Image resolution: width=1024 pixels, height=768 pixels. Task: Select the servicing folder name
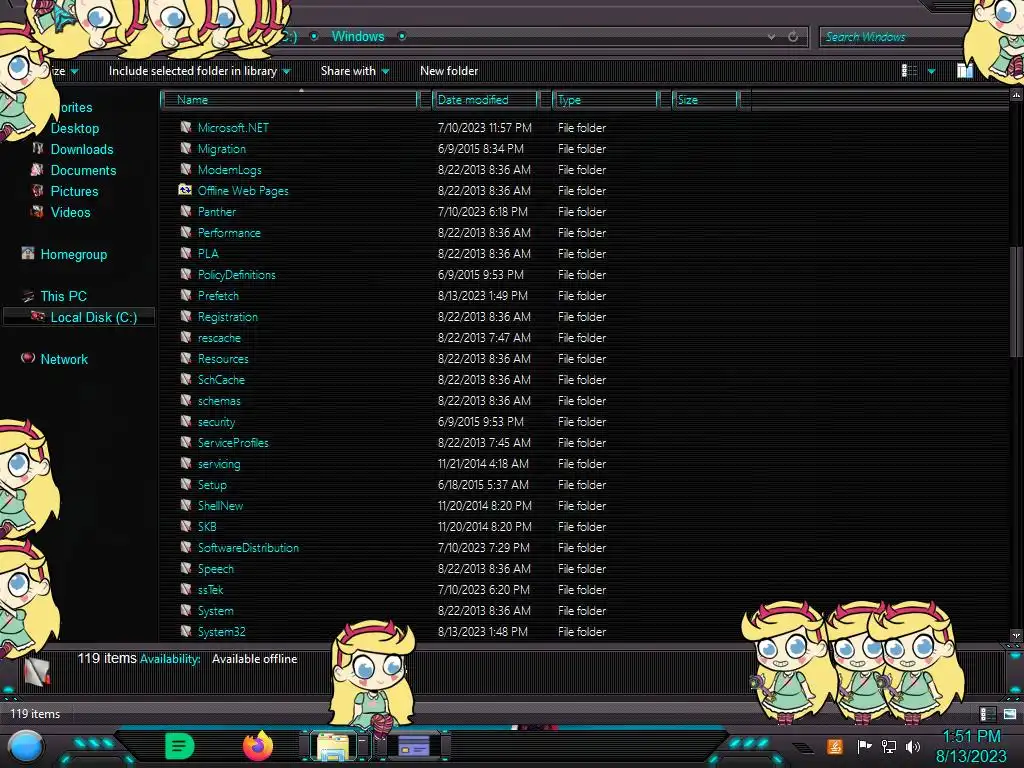click(219, 464)
